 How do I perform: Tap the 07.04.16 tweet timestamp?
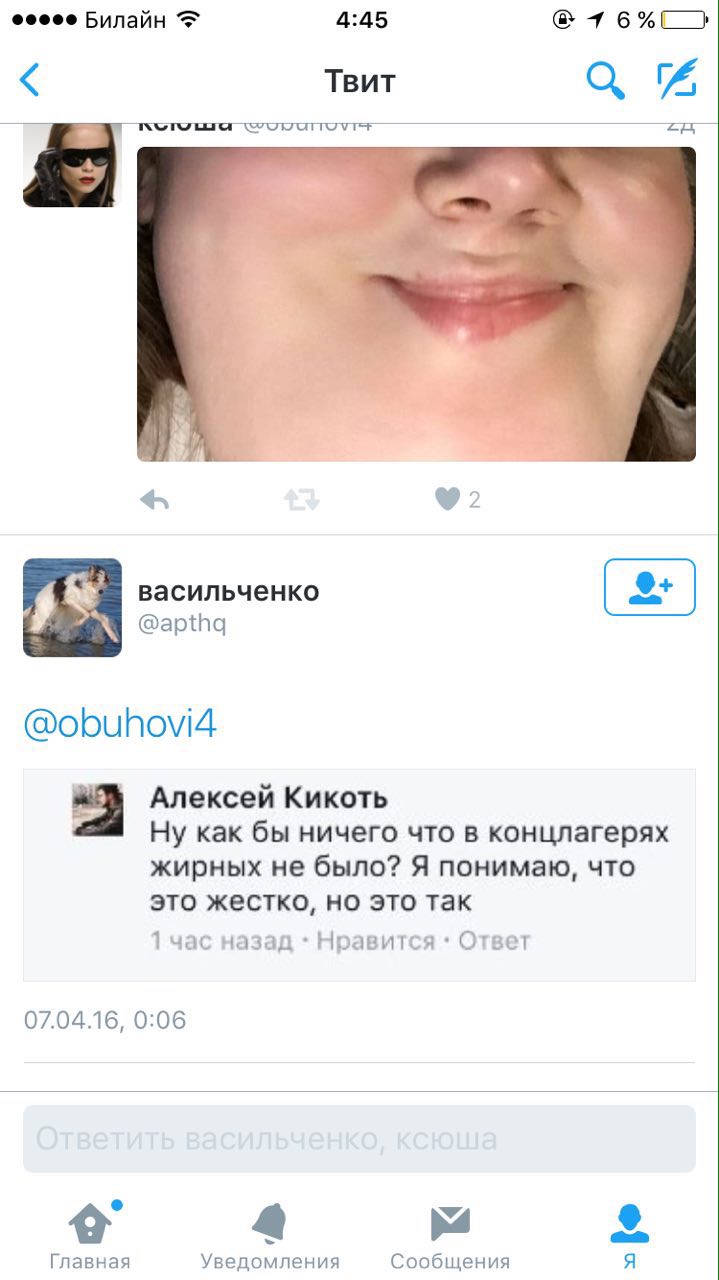[105, 1021]
